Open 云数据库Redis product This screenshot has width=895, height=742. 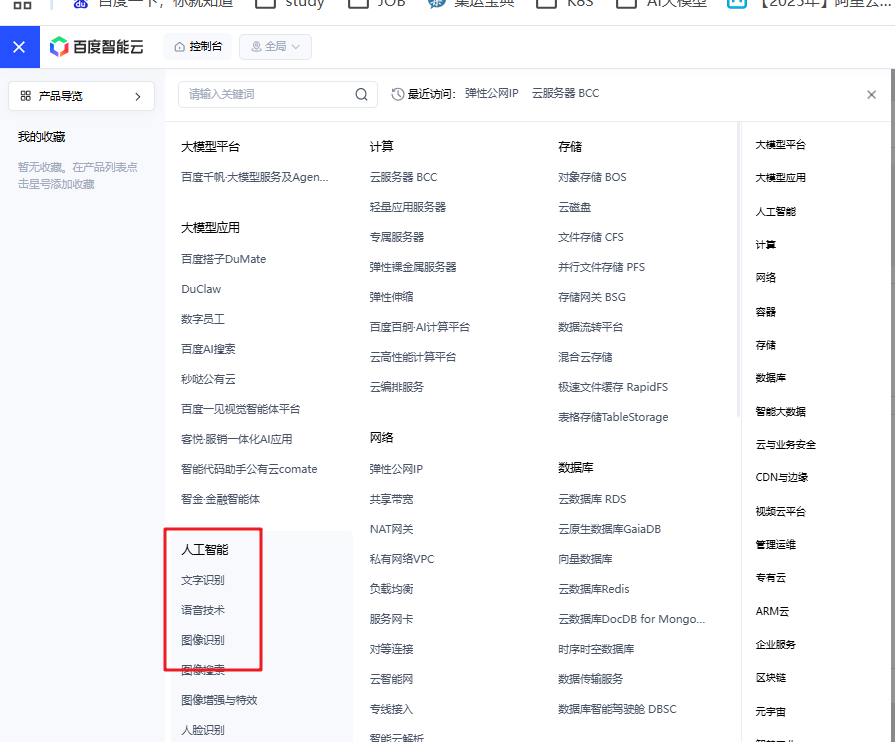point(594,589)
